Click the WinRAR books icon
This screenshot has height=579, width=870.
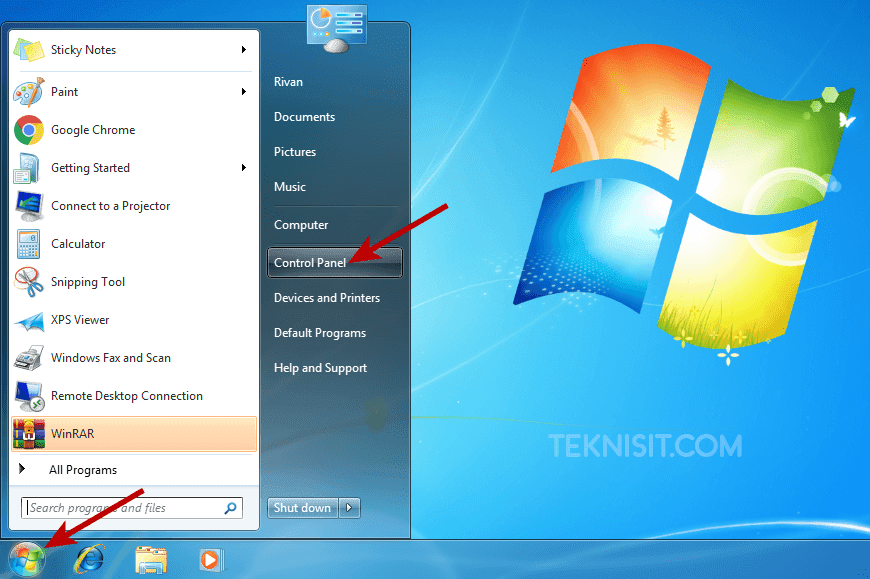29,434
